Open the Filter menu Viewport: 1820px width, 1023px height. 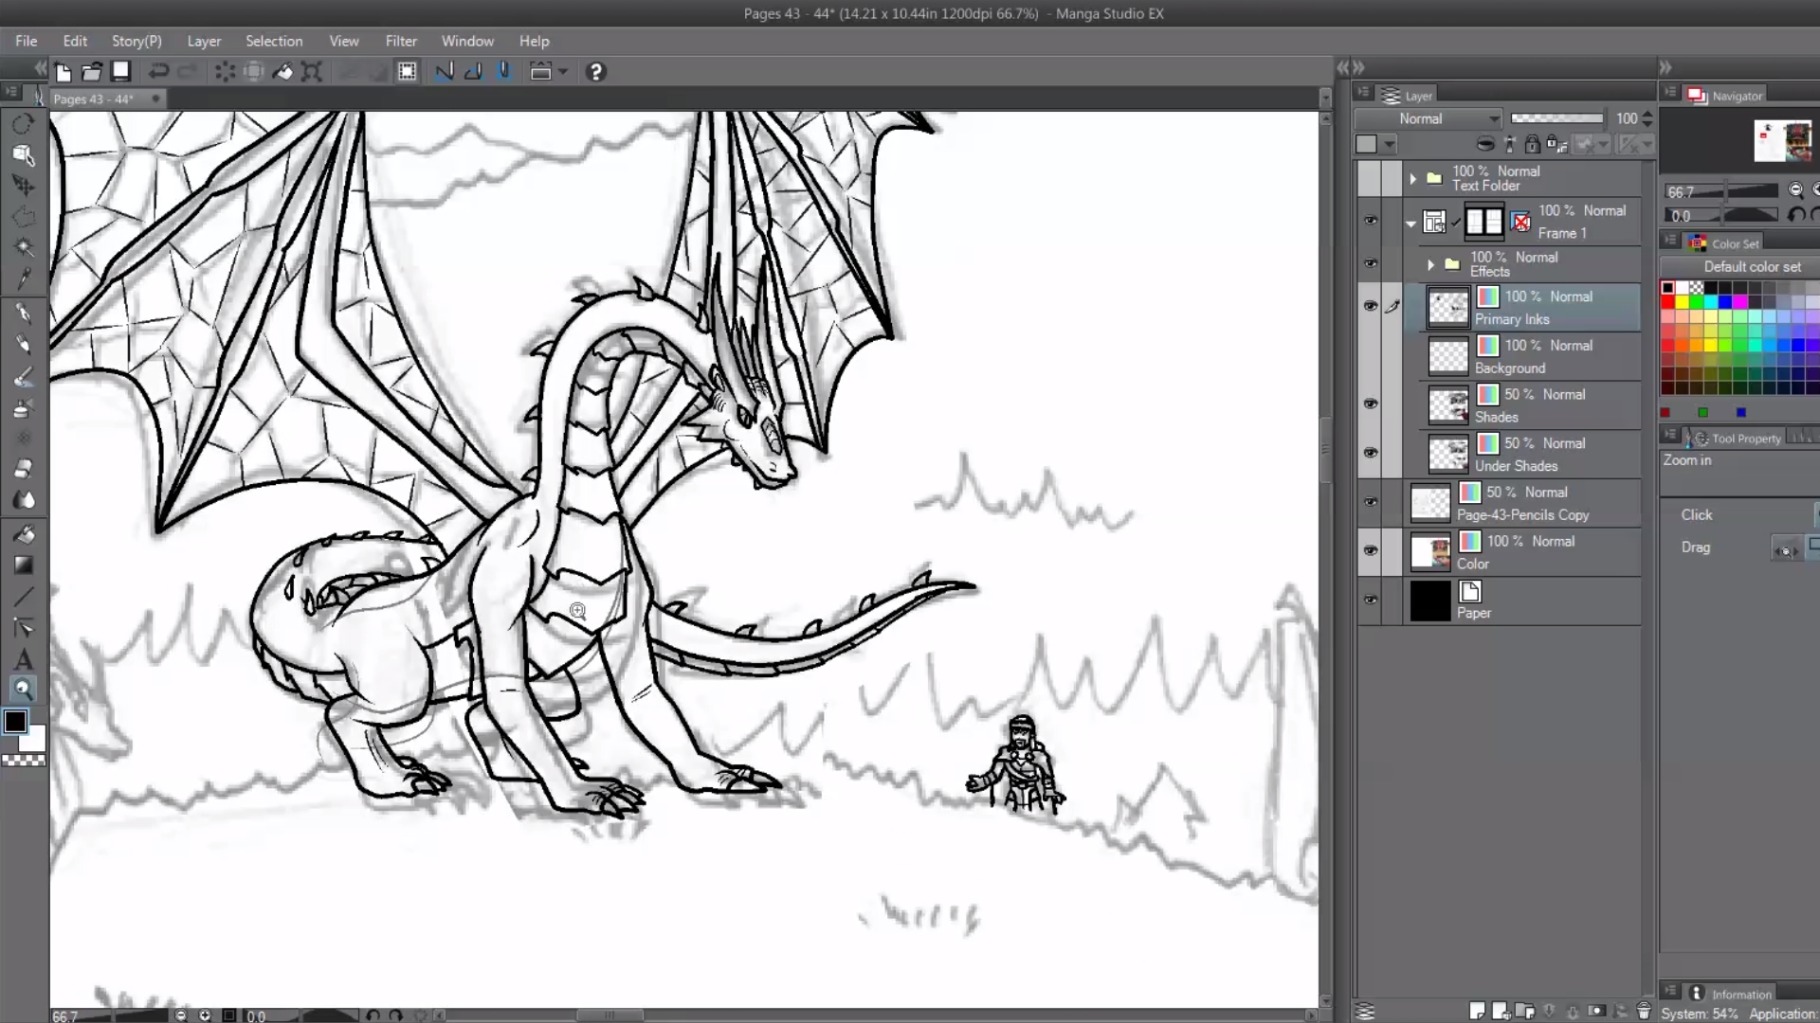pyautogui.click(x=401, y=41)
